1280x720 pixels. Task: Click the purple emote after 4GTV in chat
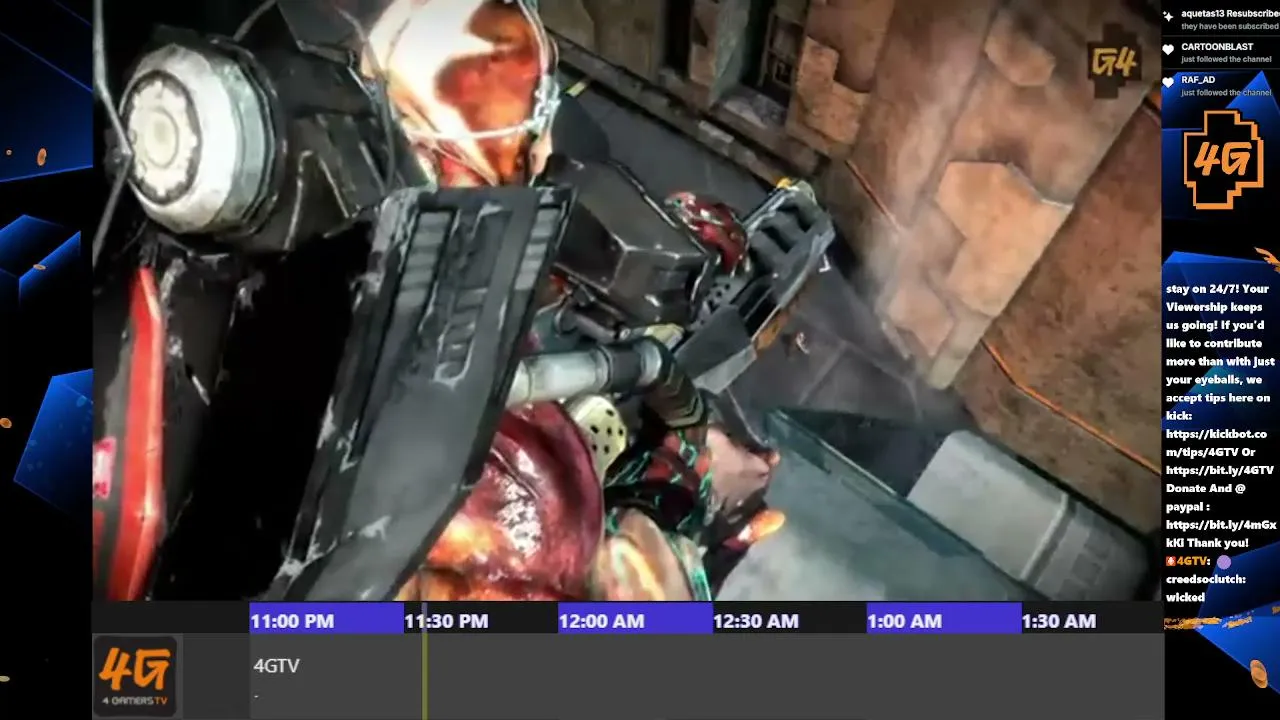click(x=1223, y=562)
